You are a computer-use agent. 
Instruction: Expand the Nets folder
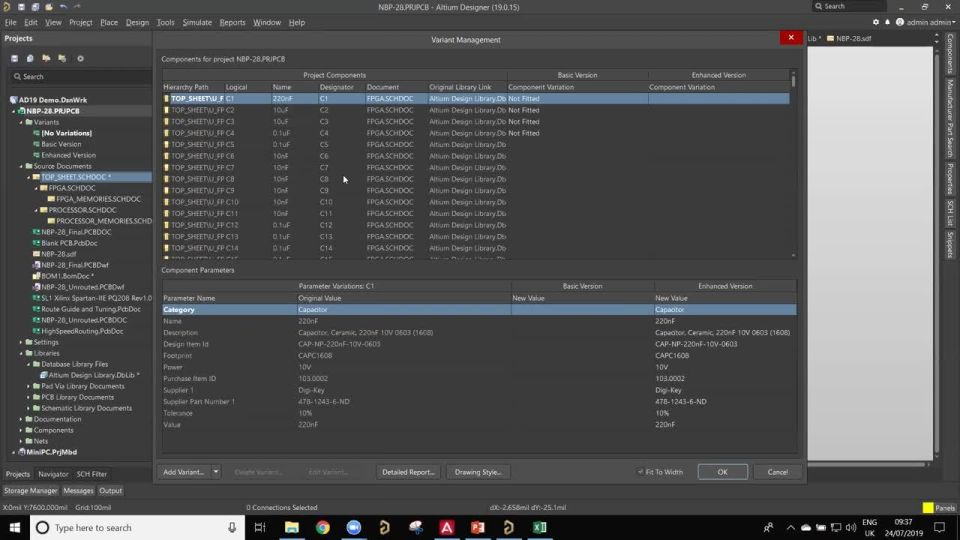pos(21,441)
